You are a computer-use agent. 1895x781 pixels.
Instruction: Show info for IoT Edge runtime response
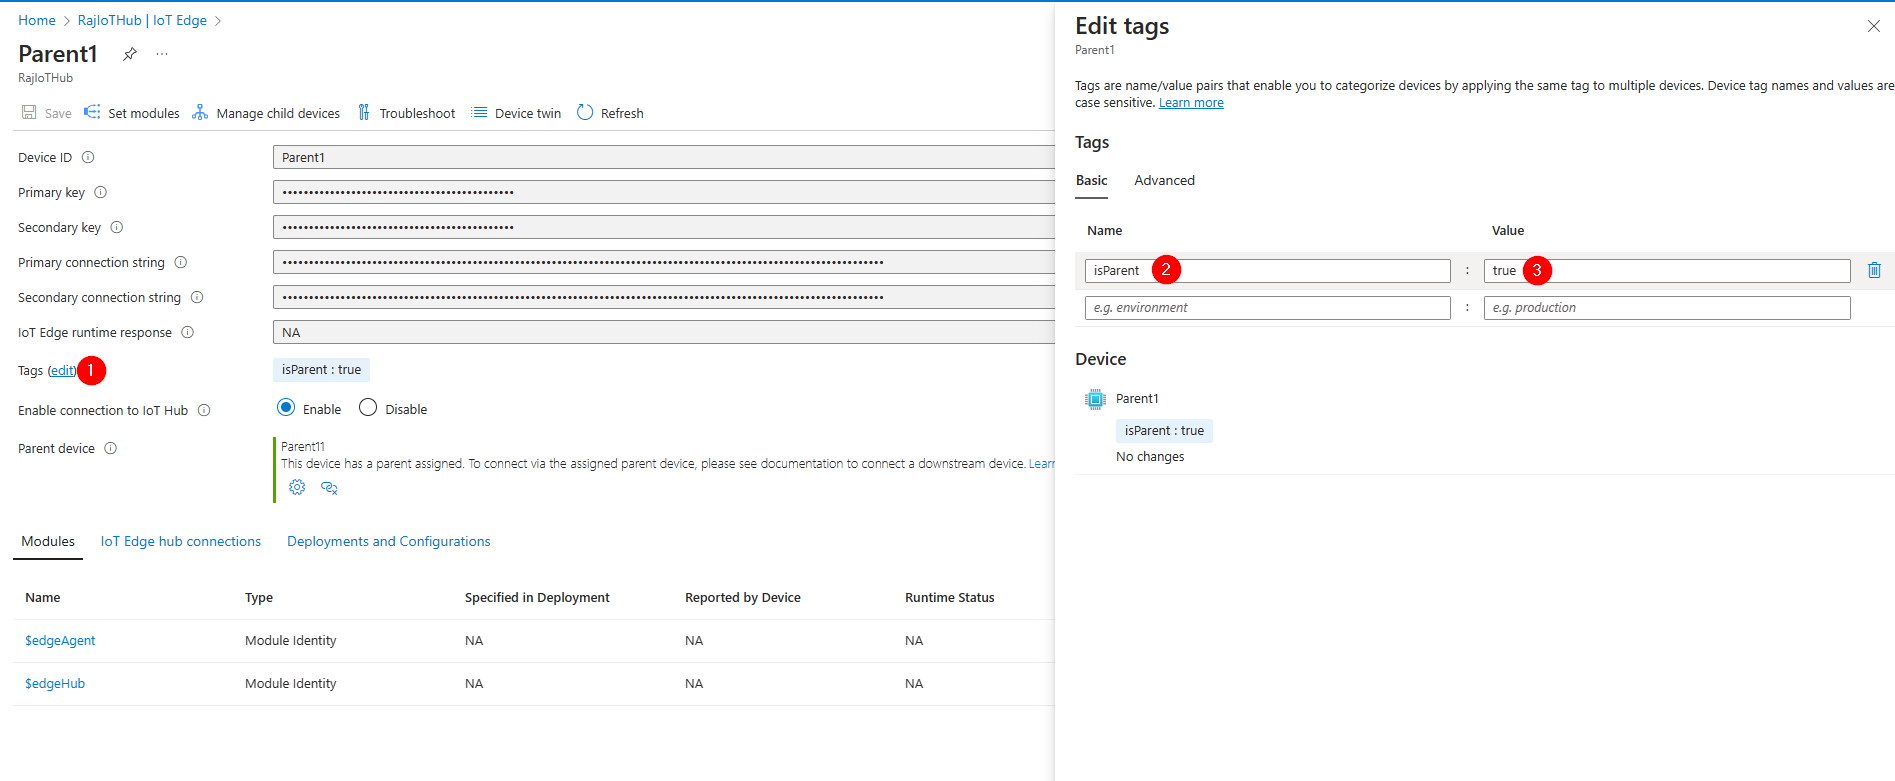pos(187,332)
